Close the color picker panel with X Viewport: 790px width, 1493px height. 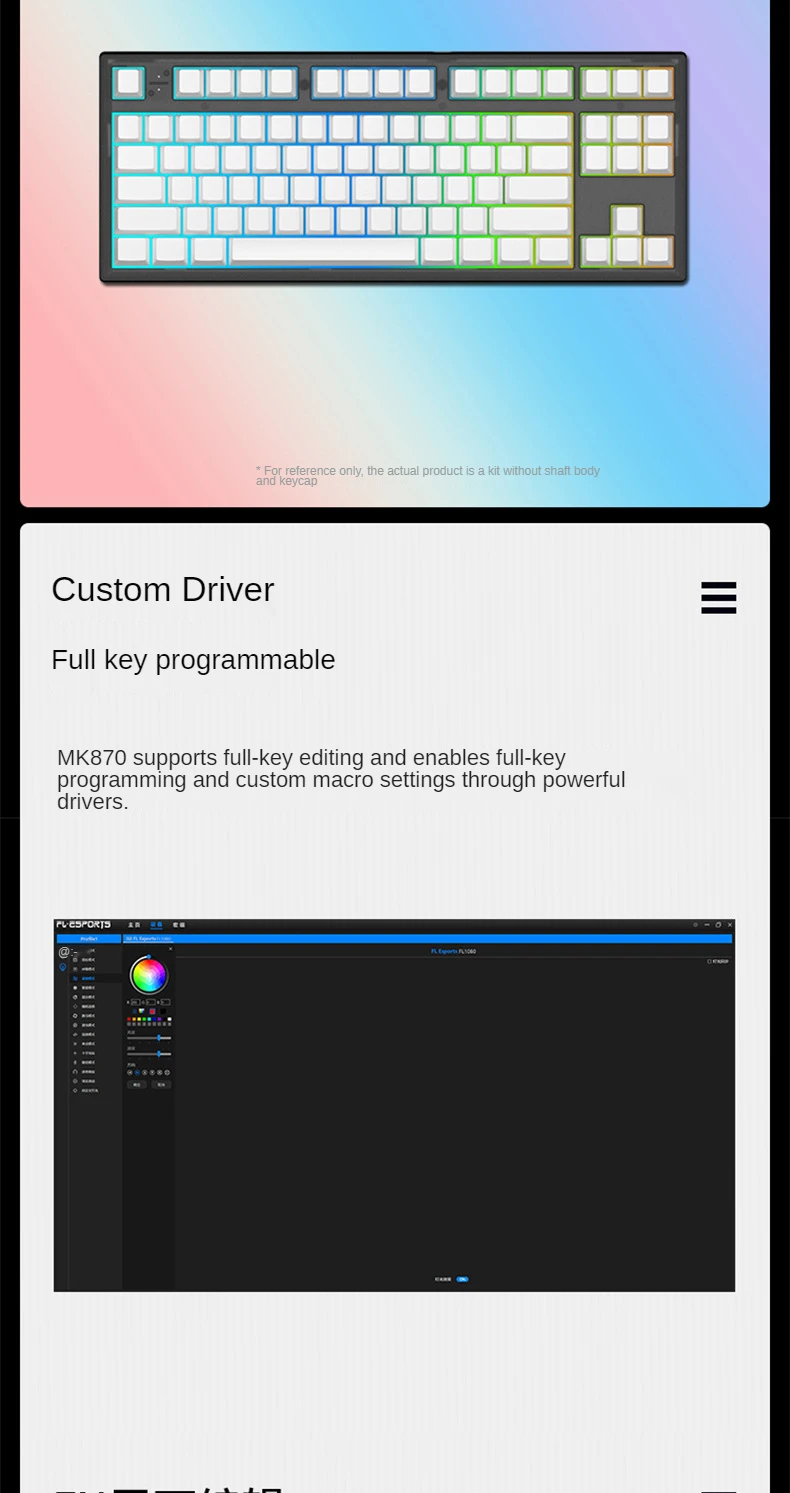point(170,949)
